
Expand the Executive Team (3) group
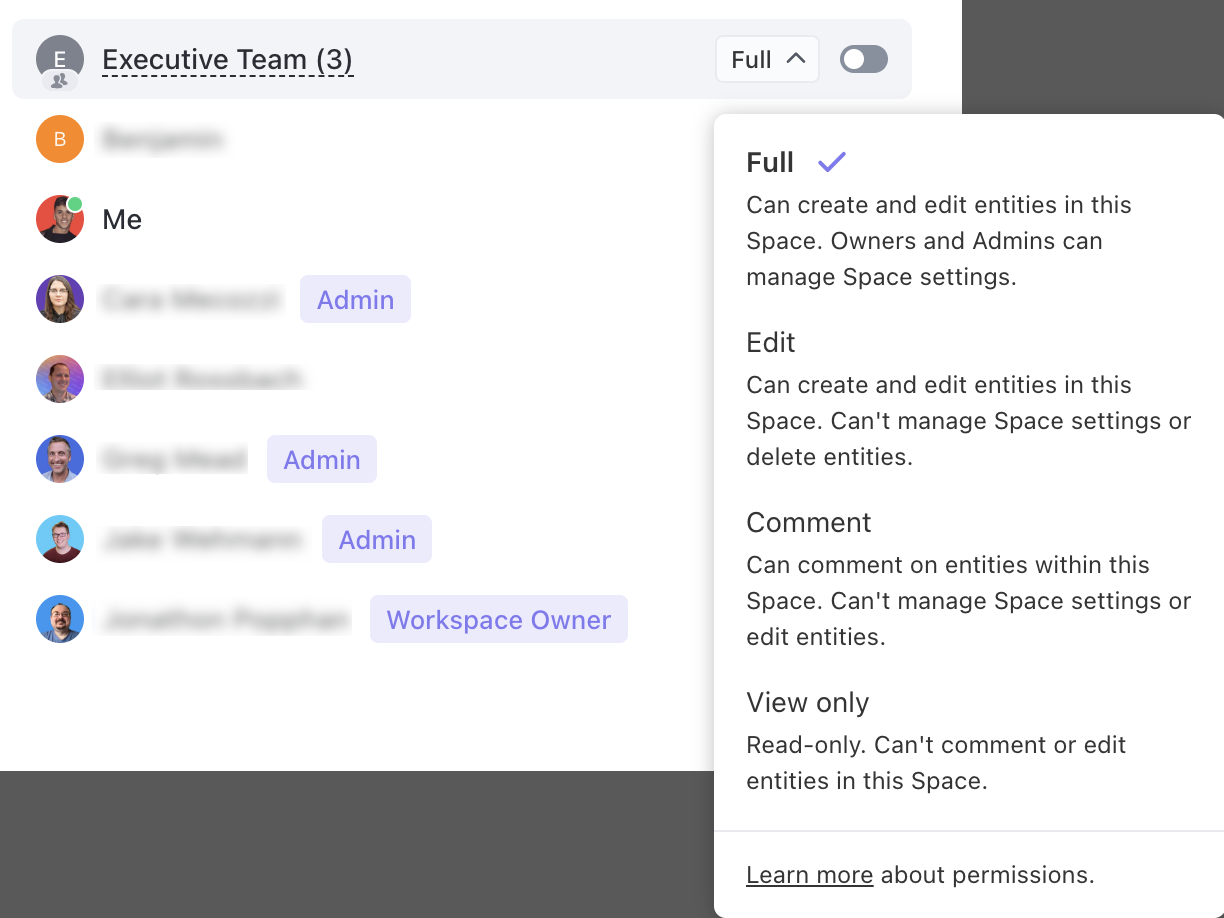point(227,59)
